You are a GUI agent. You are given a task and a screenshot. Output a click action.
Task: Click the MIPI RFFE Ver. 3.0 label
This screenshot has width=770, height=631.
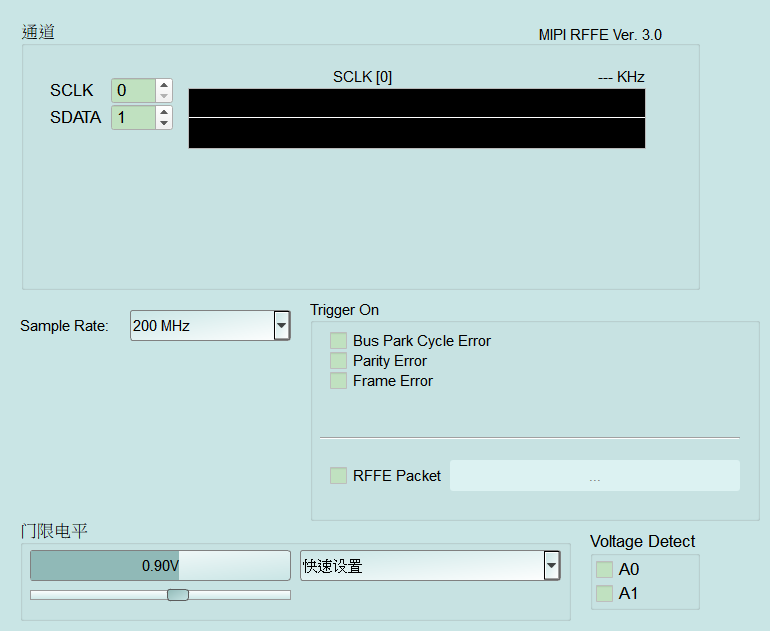click(600, 35)
